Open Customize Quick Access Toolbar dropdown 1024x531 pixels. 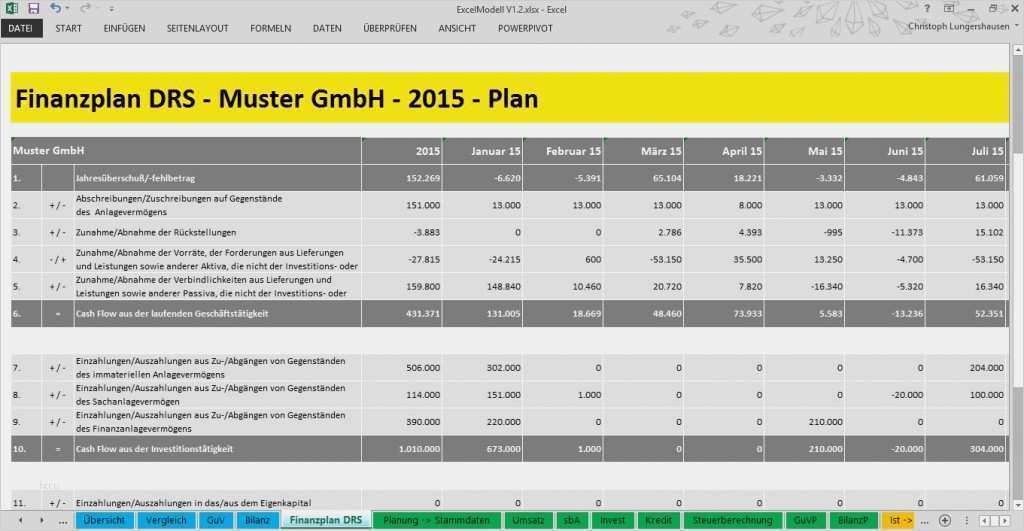click(111, 9)
